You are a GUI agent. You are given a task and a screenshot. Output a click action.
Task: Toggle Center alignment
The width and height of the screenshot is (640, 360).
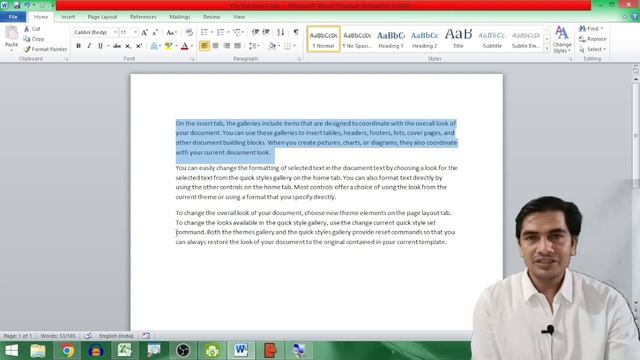pyautogui.click(x=216, y=46)
